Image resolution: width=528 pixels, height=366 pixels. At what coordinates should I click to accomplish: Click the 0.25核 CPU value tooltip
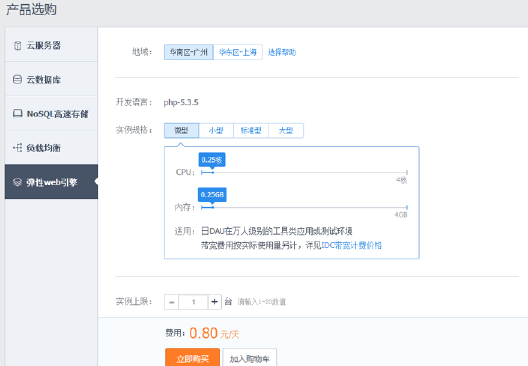click(212, 160)
